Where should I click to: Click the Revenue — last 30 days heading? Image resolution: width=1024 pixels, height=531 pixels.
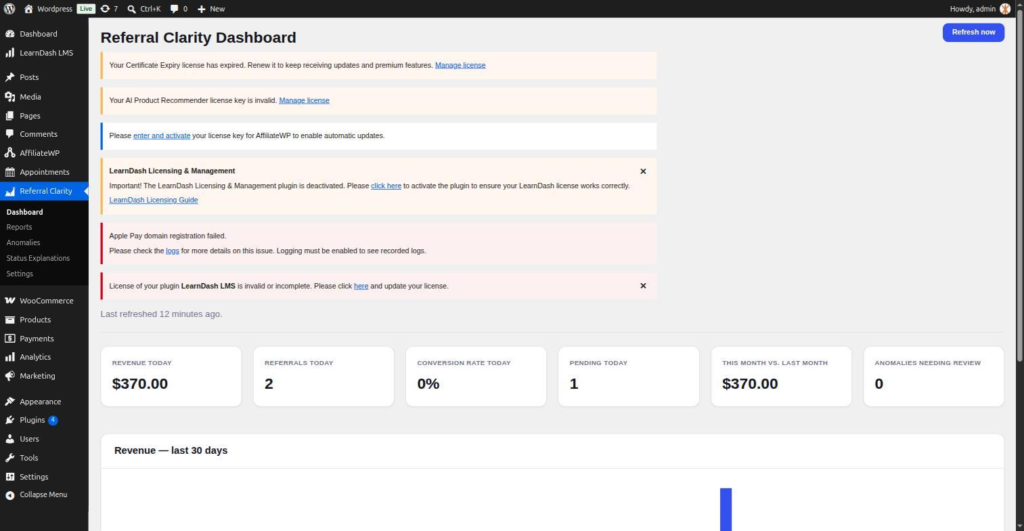[170, 451]
